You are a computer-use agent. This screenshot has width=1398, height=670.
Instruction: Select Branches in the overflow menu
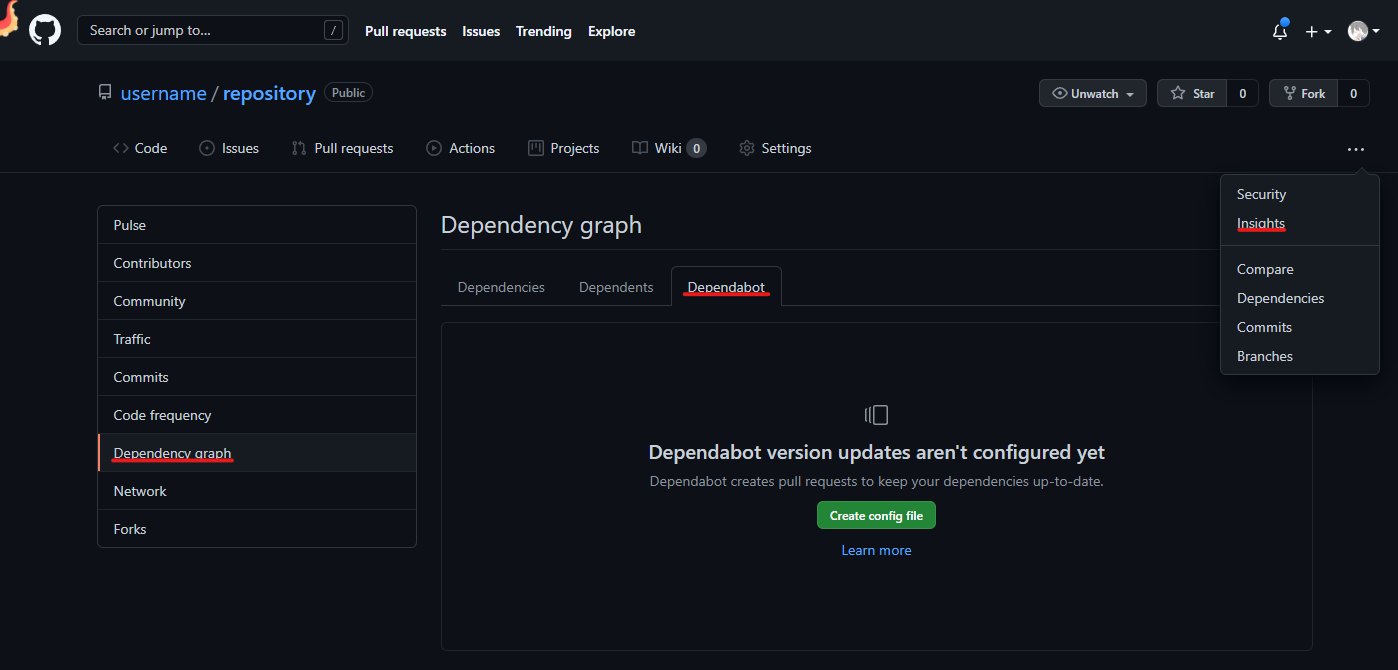click(x=1299, y=356)
